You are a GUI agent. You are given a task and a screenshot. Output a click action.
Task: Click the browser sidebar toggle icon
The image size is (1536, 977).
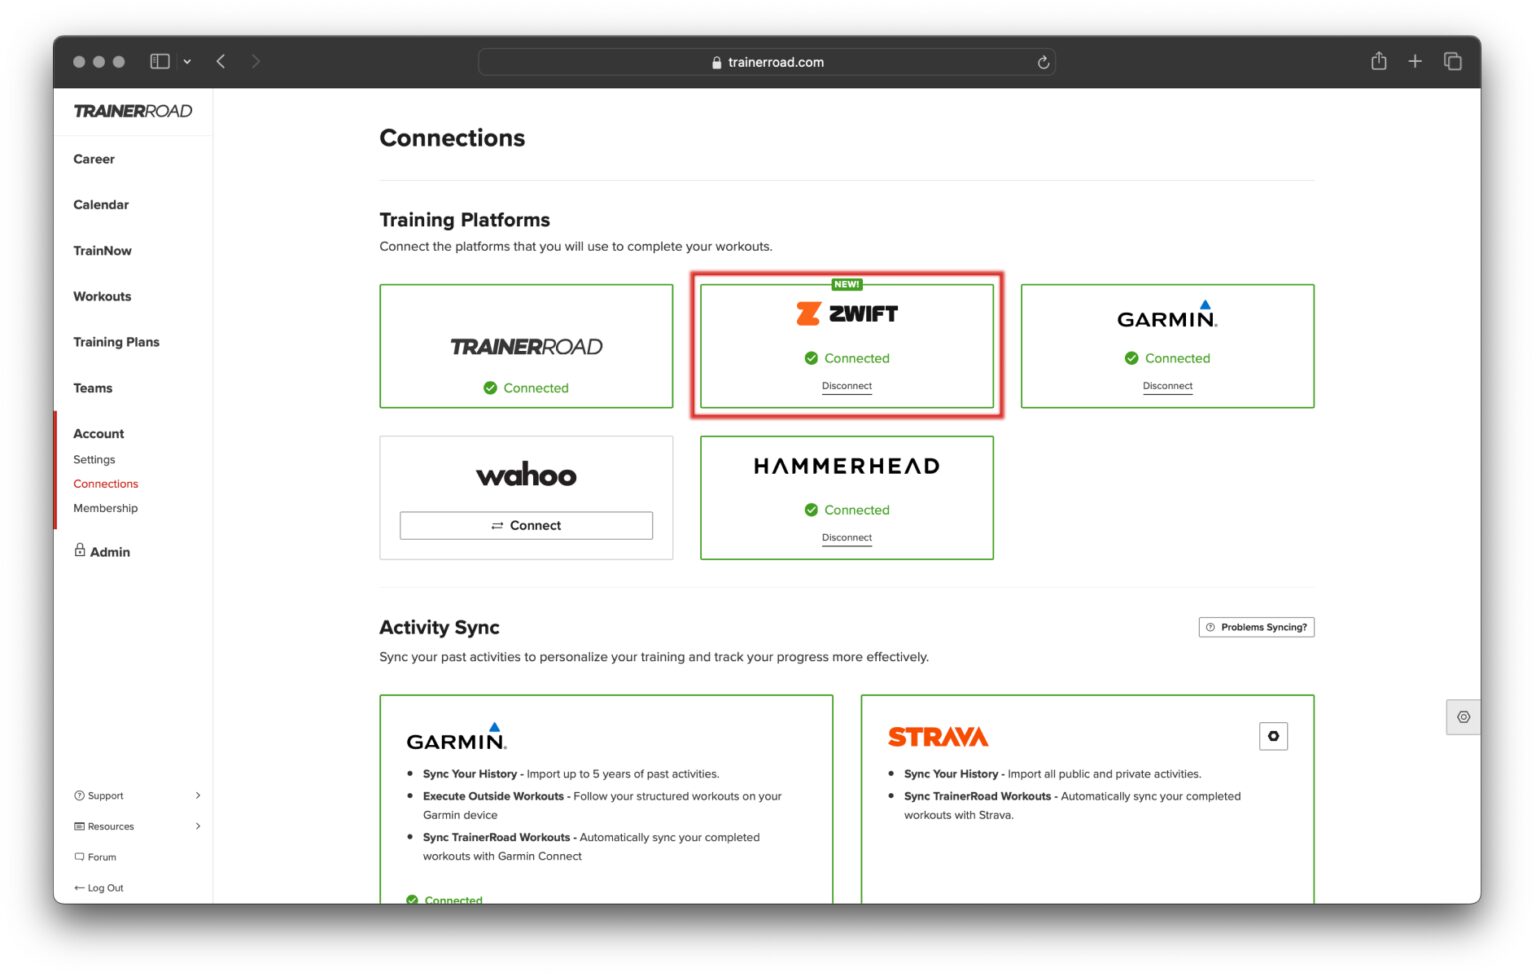158,61
